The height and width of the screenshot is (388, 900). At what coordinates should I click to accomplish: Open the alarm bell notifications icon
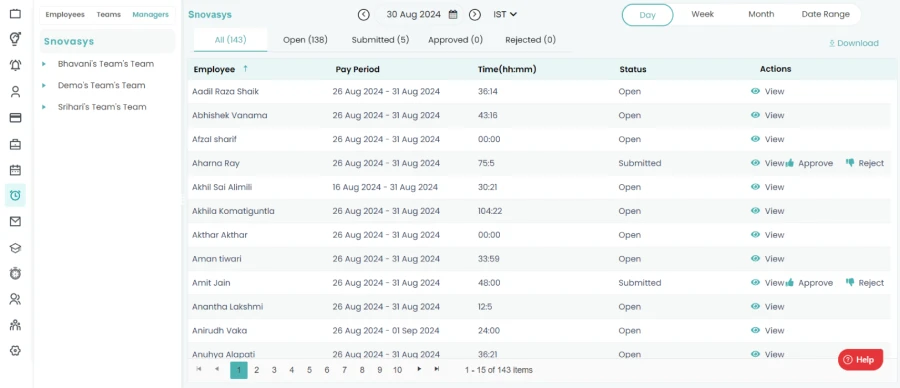click(15, 65)
